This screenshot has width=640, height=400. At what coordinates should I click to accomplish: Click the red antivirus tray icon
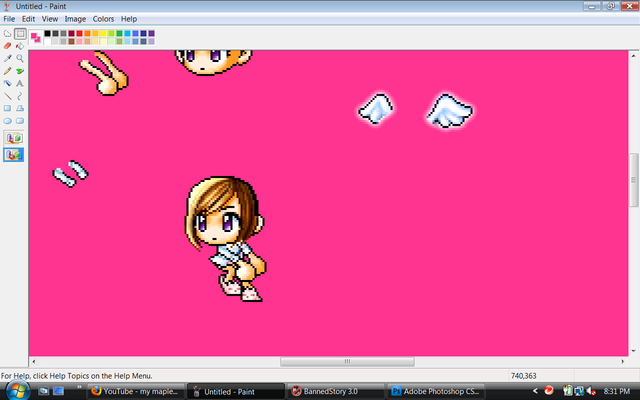tap(549, 391)
